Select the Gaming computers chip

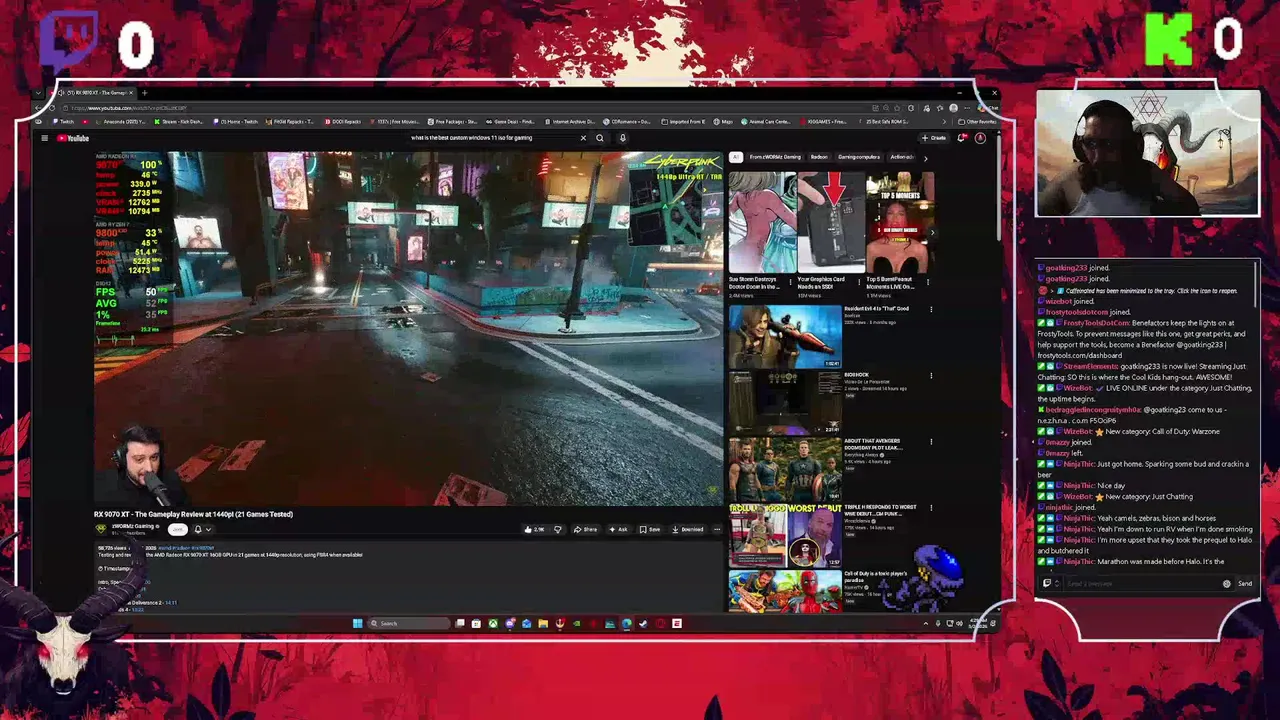(x=859, y=157)
